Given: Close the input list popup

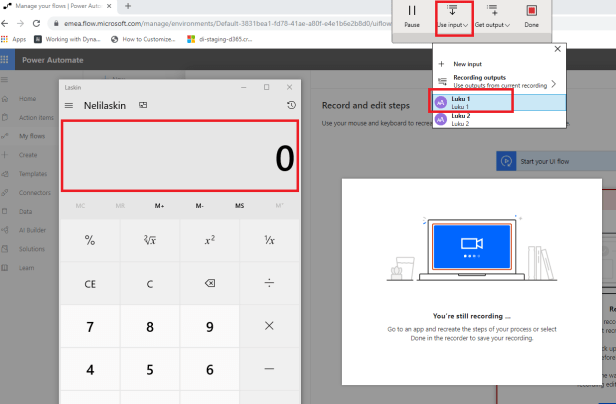Looking at the screenshot, I should (557, 49).
